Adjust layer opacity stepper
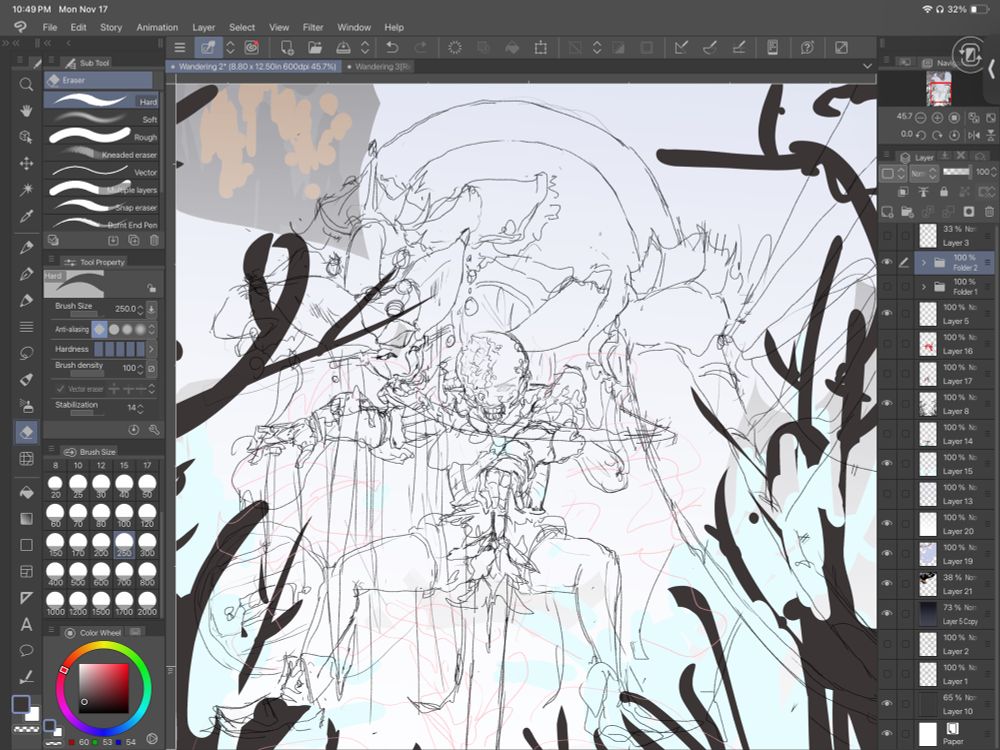 (994, 172)
